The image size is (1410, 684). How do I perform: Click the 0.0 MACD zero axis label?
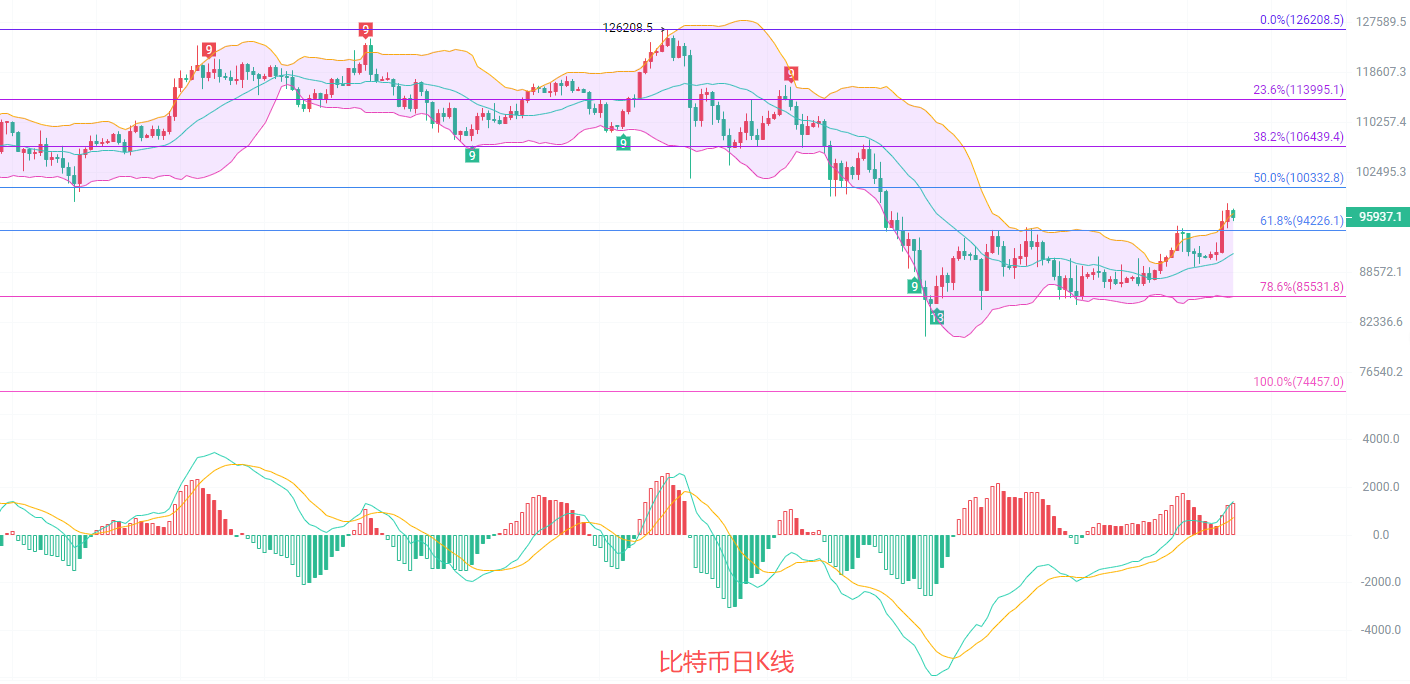(x=1380, y=535)
